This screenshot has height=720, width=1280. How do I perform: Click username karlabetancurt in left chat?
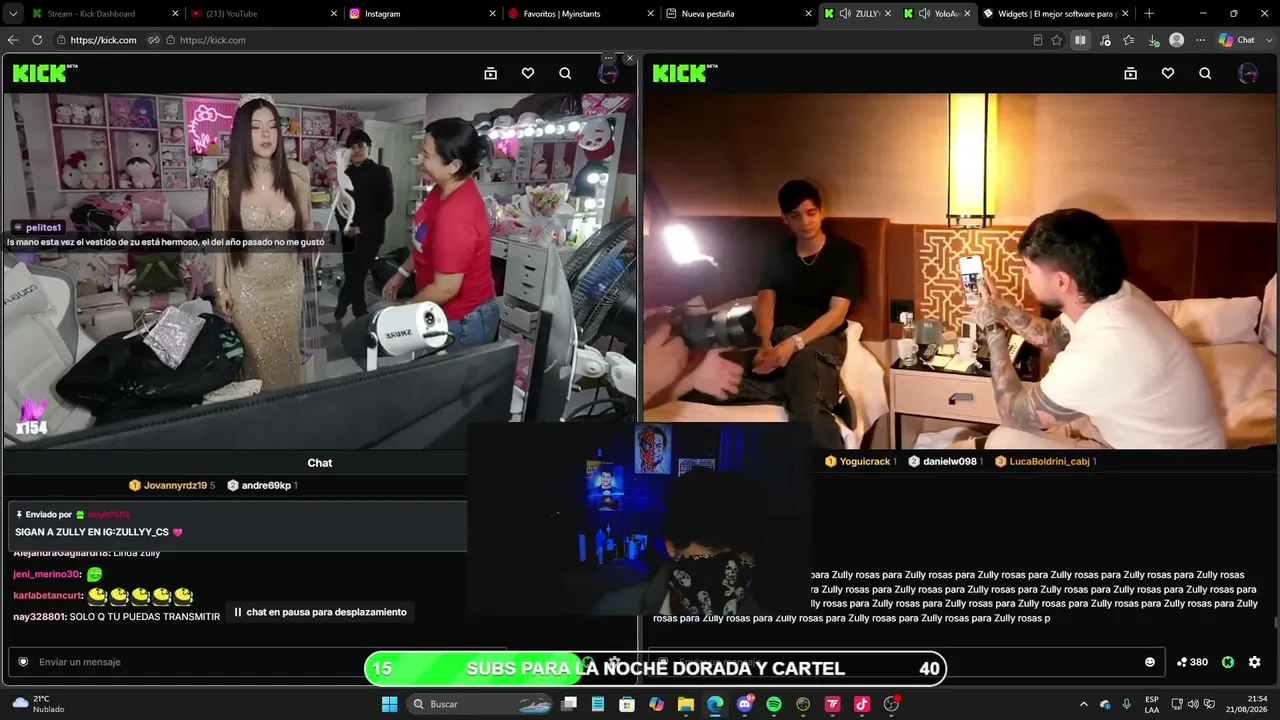48,596
